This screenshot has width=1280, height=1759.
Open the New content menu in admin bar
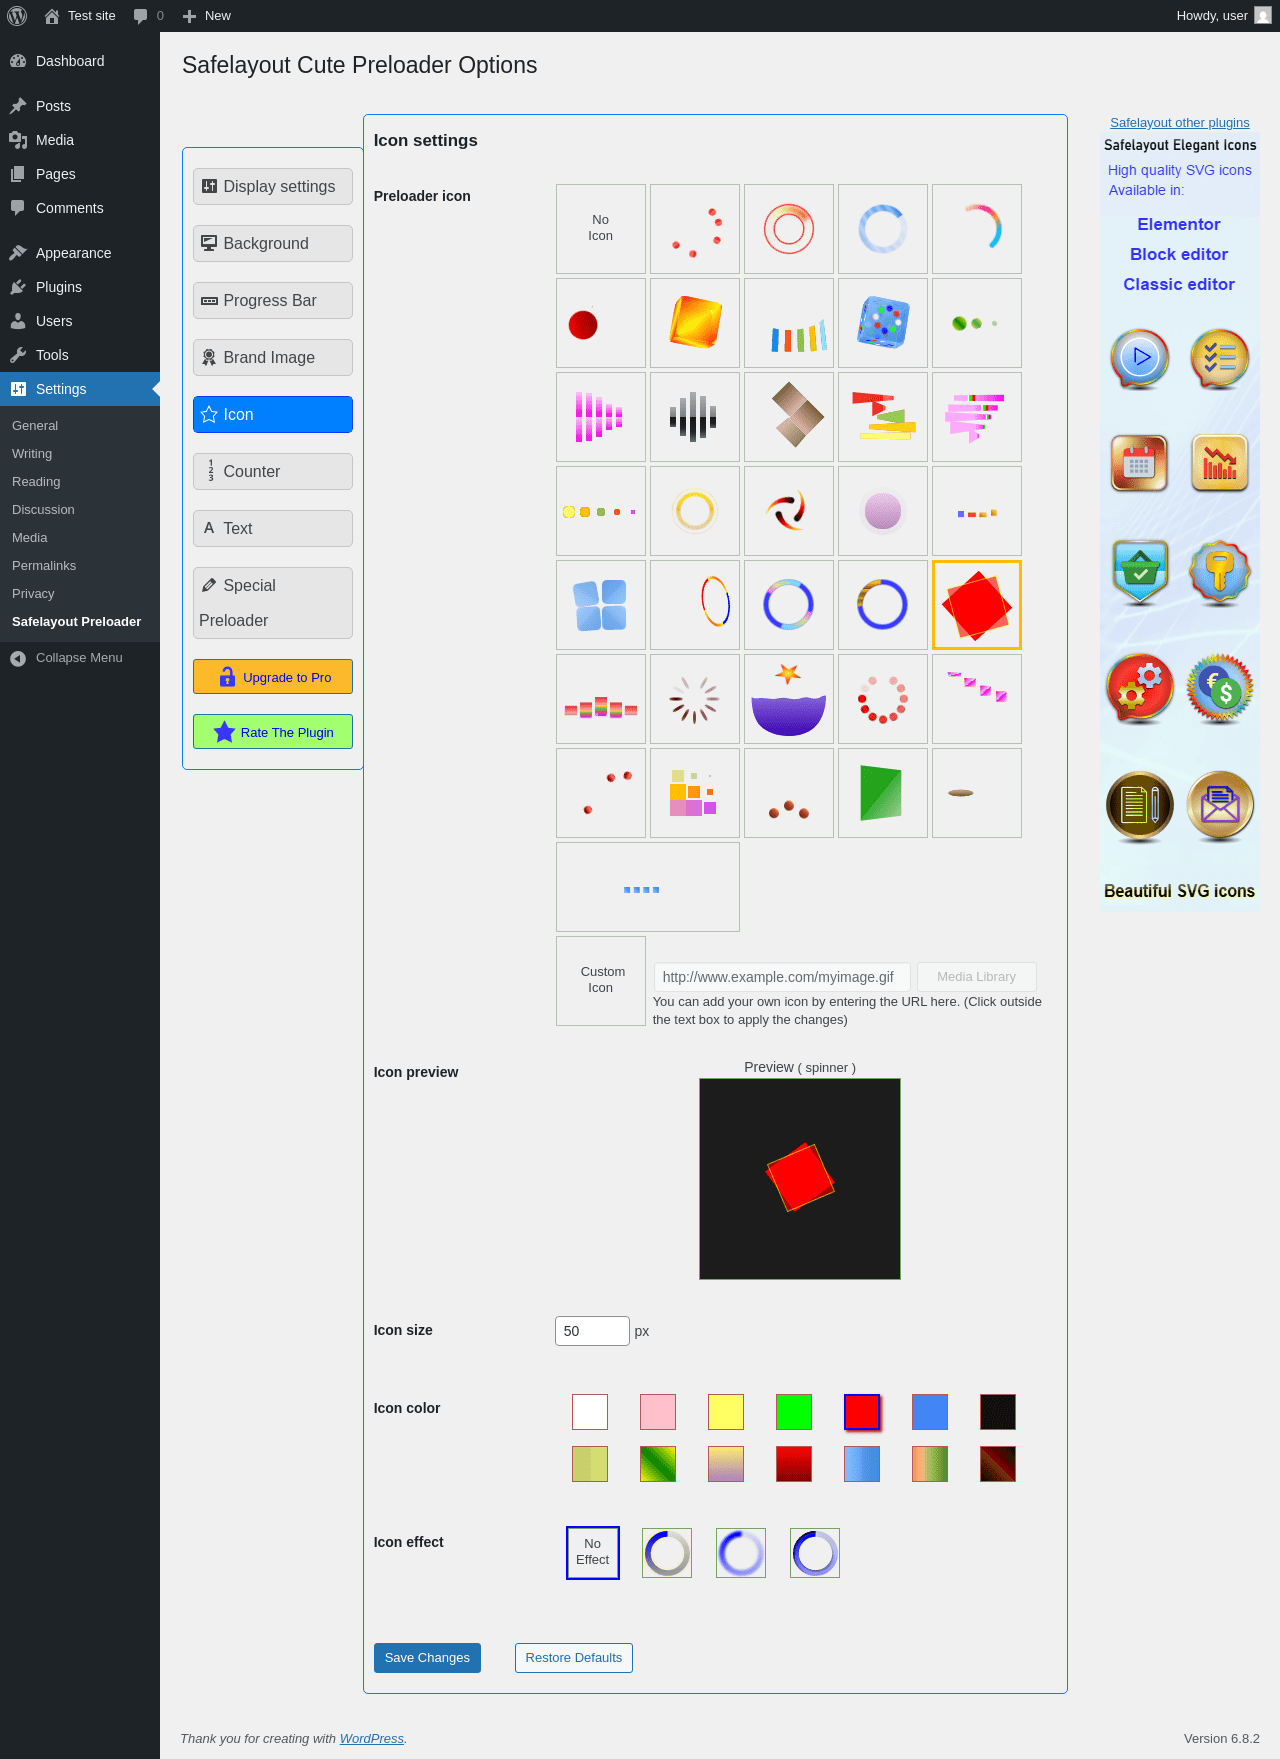click(x=206, y=16)
